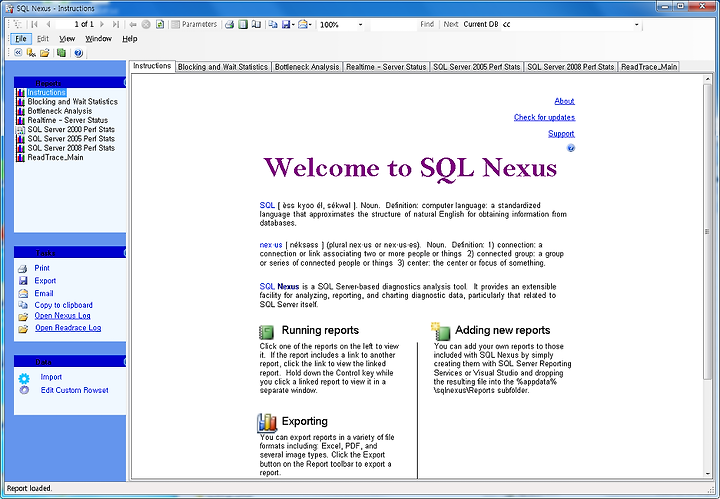Screen dimensions: 720x499
Task: Select SQL Server 2008 Perf Stats in sidebar
Action: [71, 147]
